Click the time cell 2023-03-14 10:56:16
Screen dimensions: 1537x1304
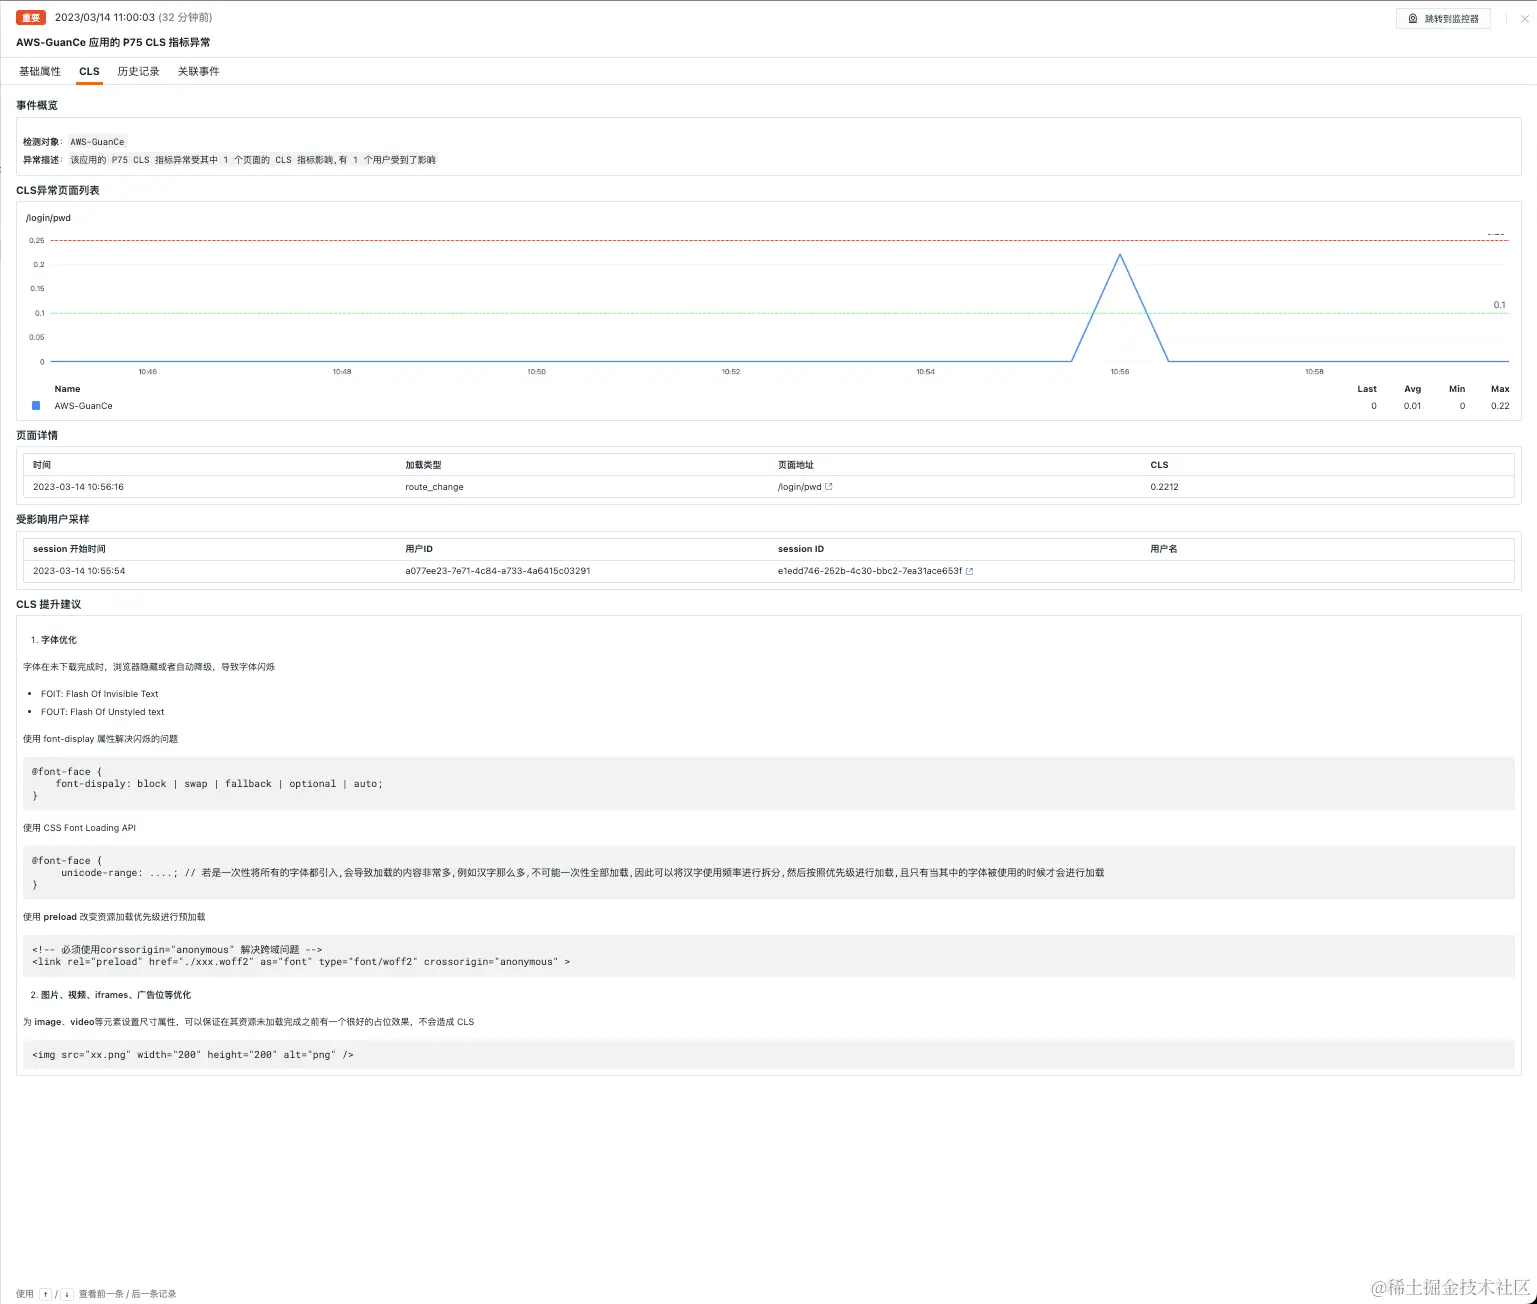[x=78, y=487]
